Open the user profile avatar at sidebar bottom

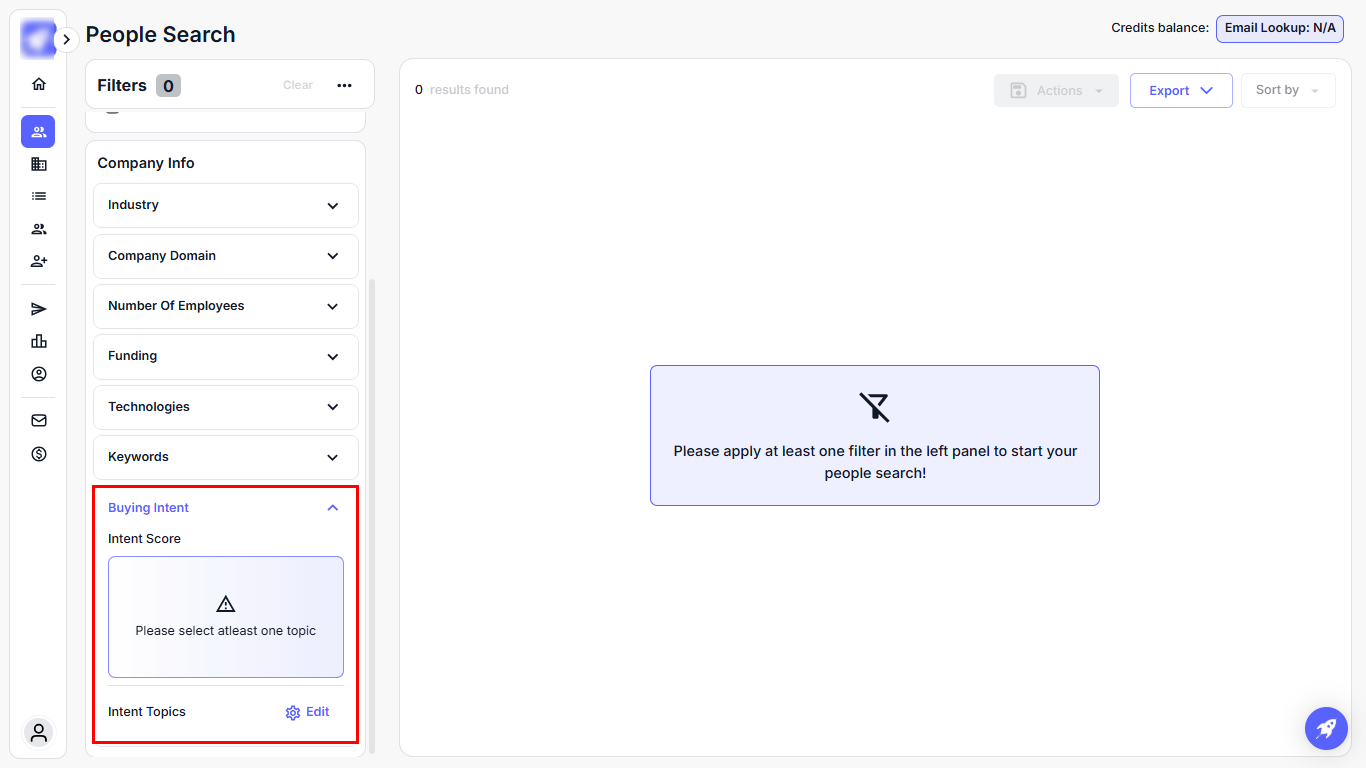39,733
